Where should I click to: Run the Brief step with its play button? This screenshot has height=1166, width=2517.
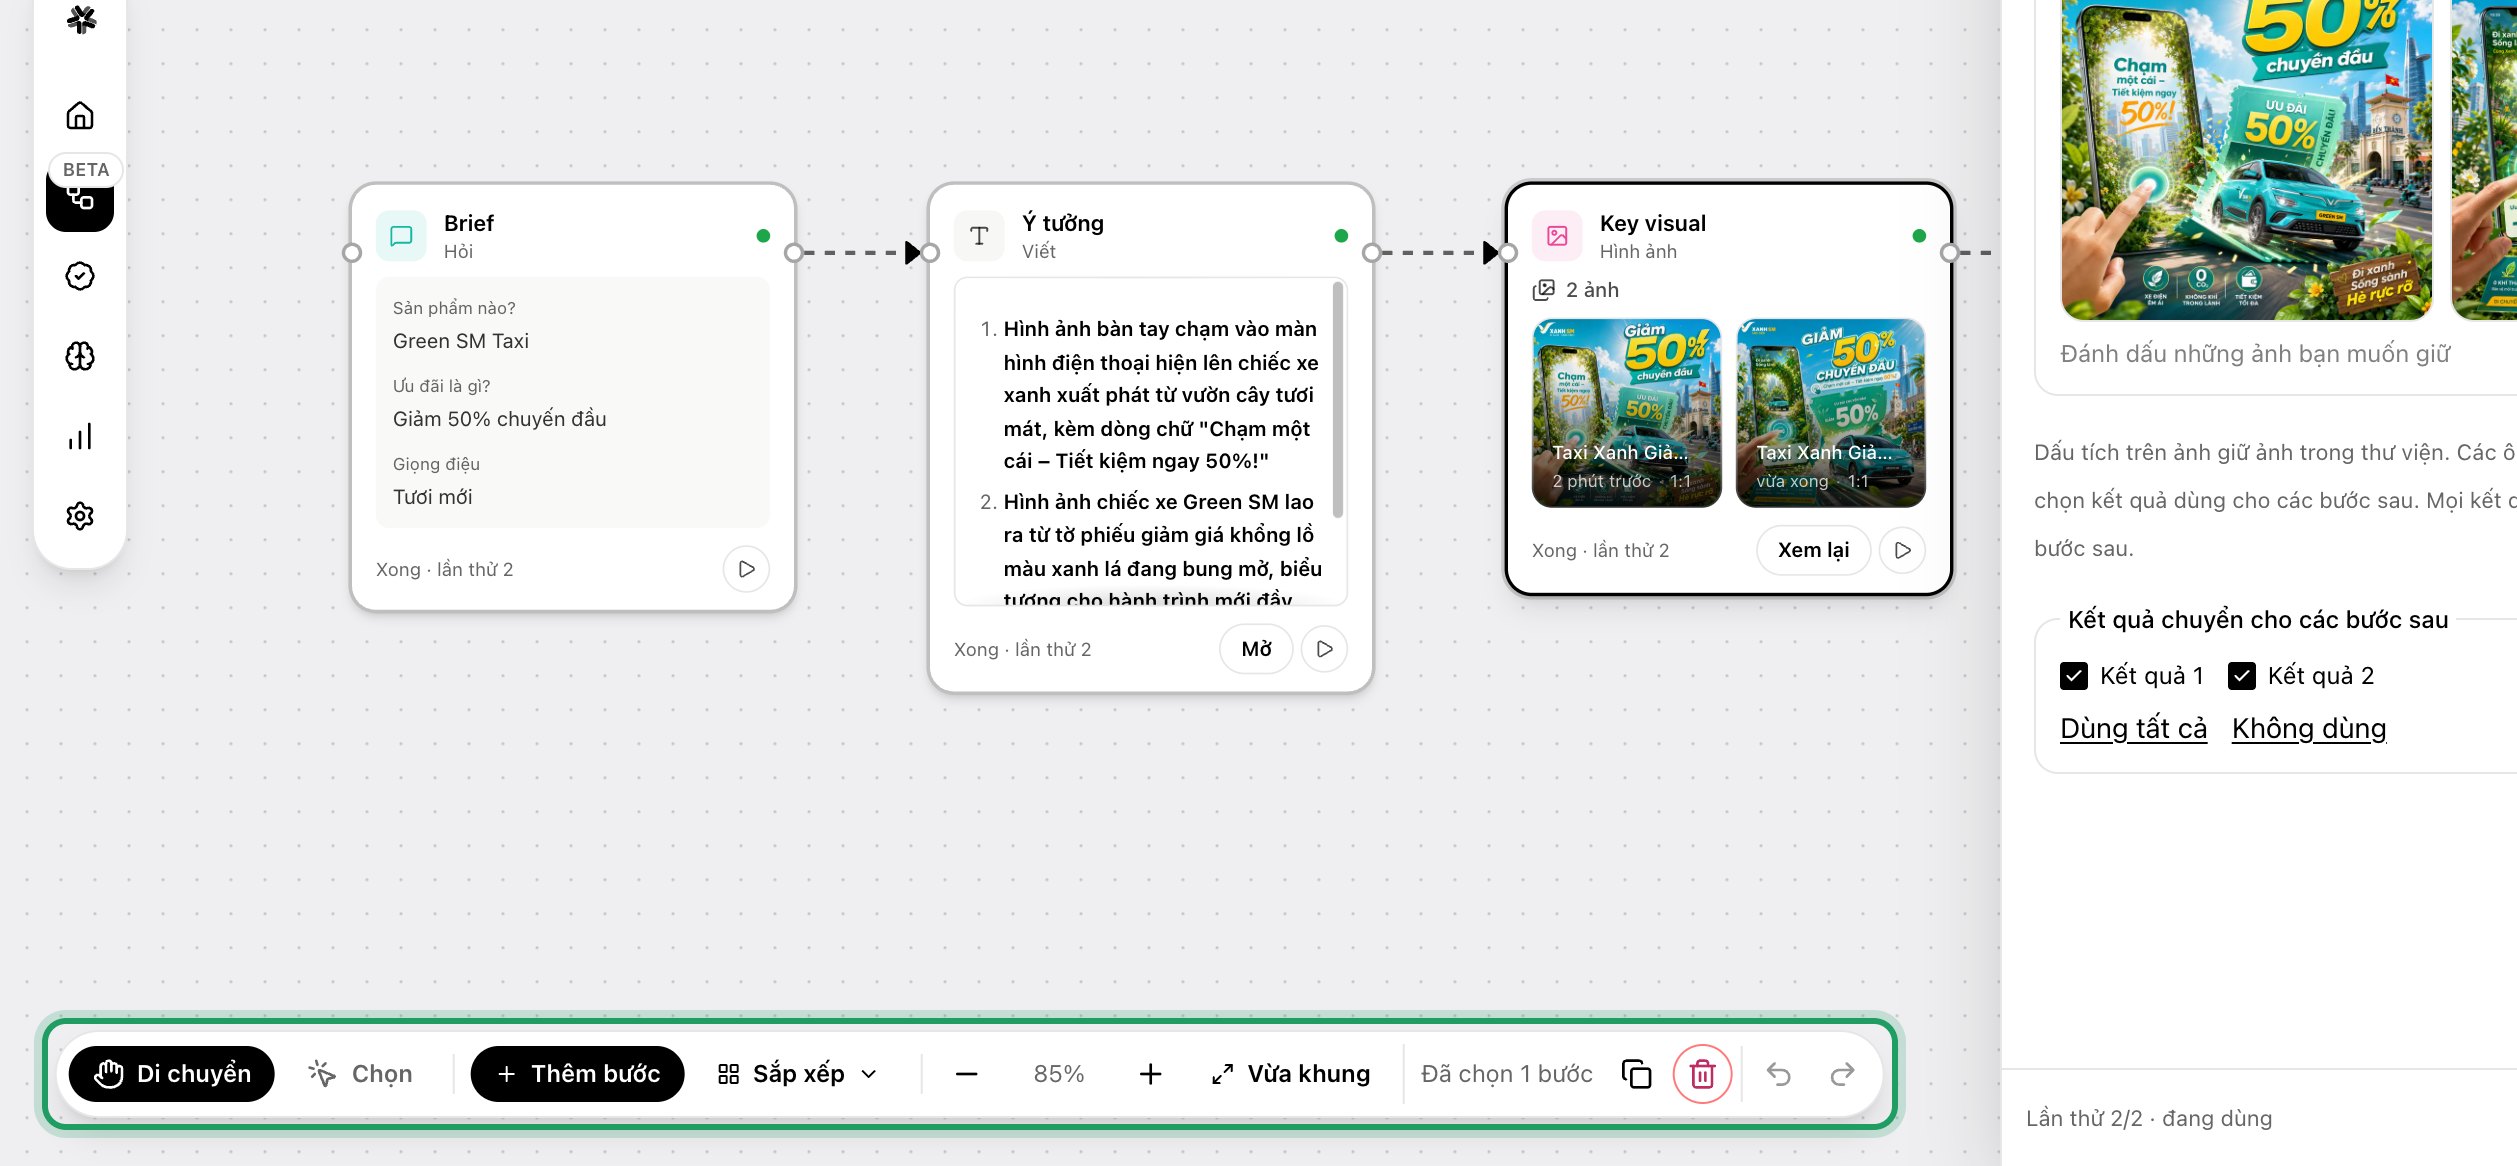coord(746,569)
